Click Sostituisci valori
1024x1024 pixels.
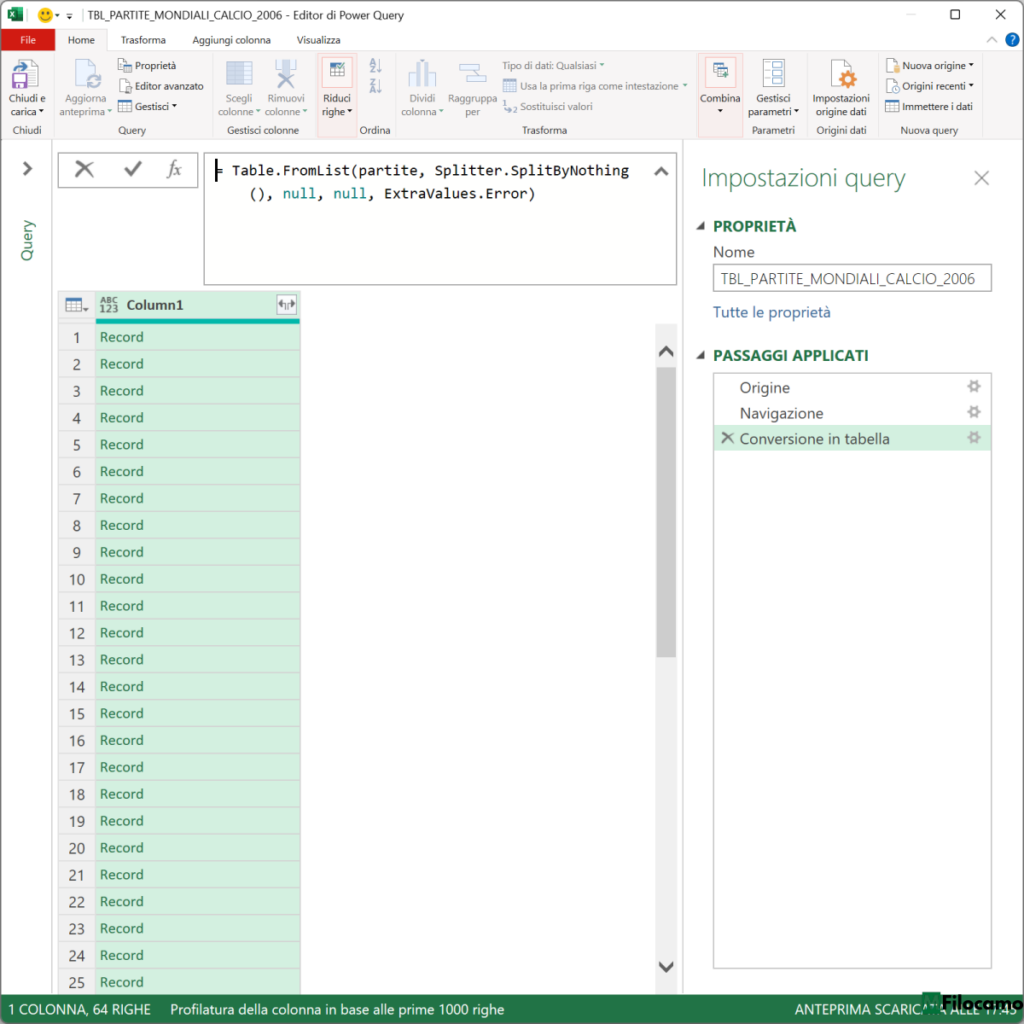coord(547,106)
